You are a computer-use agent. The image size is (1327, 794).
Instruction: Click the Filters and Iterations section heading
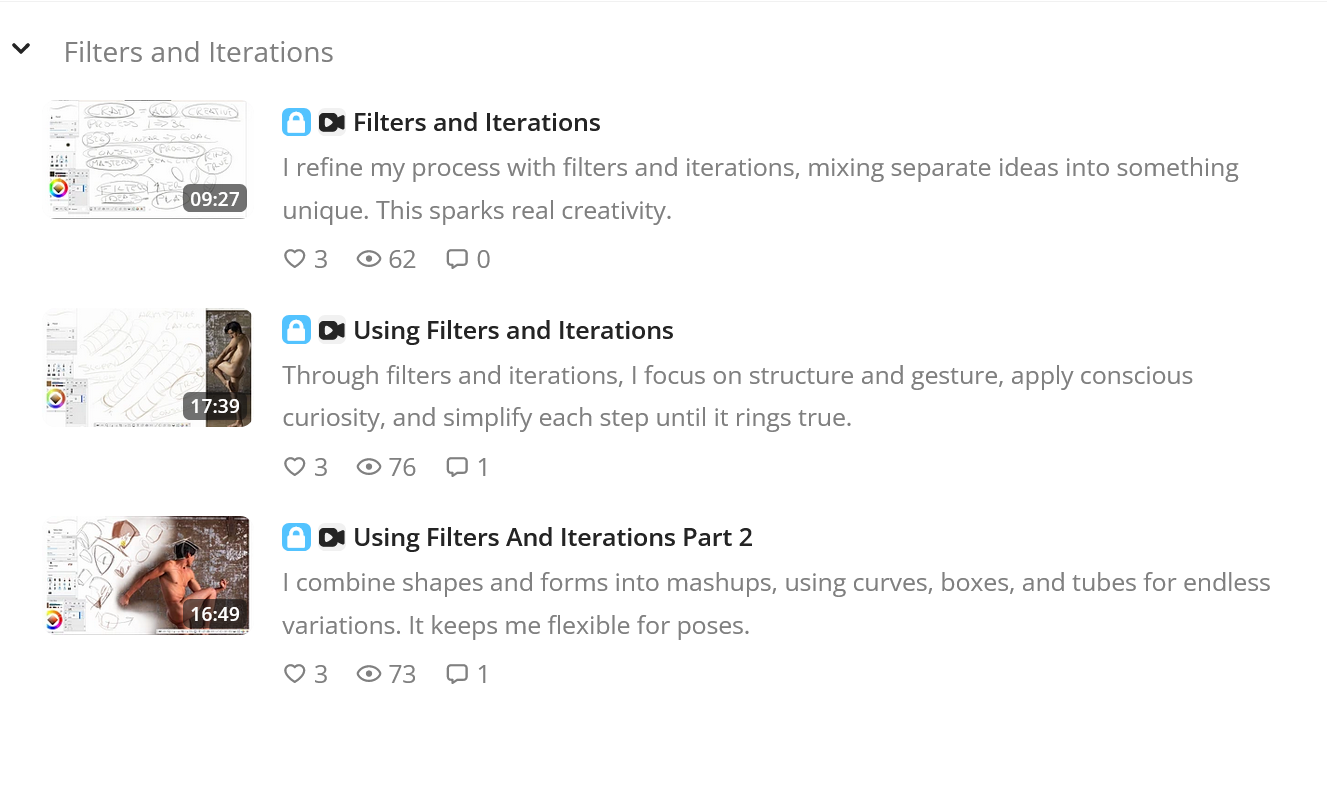click(x=198, y=52)
